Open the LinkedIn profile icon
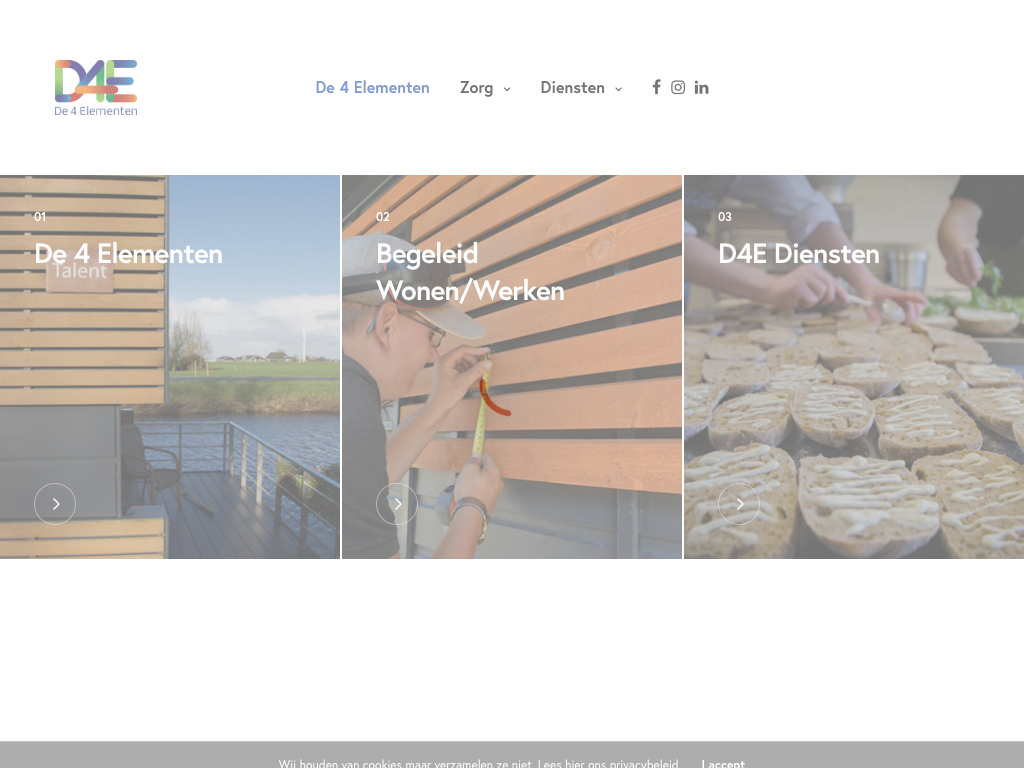 701,88
